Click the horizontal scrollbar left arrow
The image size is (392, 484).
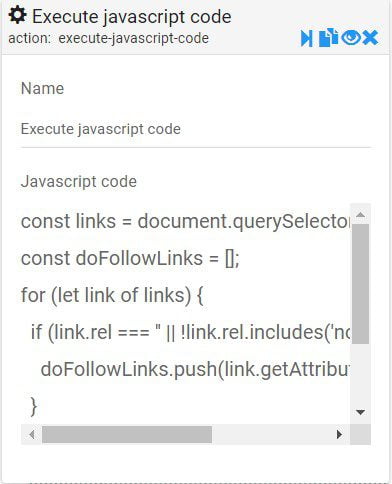pos(32,435)
